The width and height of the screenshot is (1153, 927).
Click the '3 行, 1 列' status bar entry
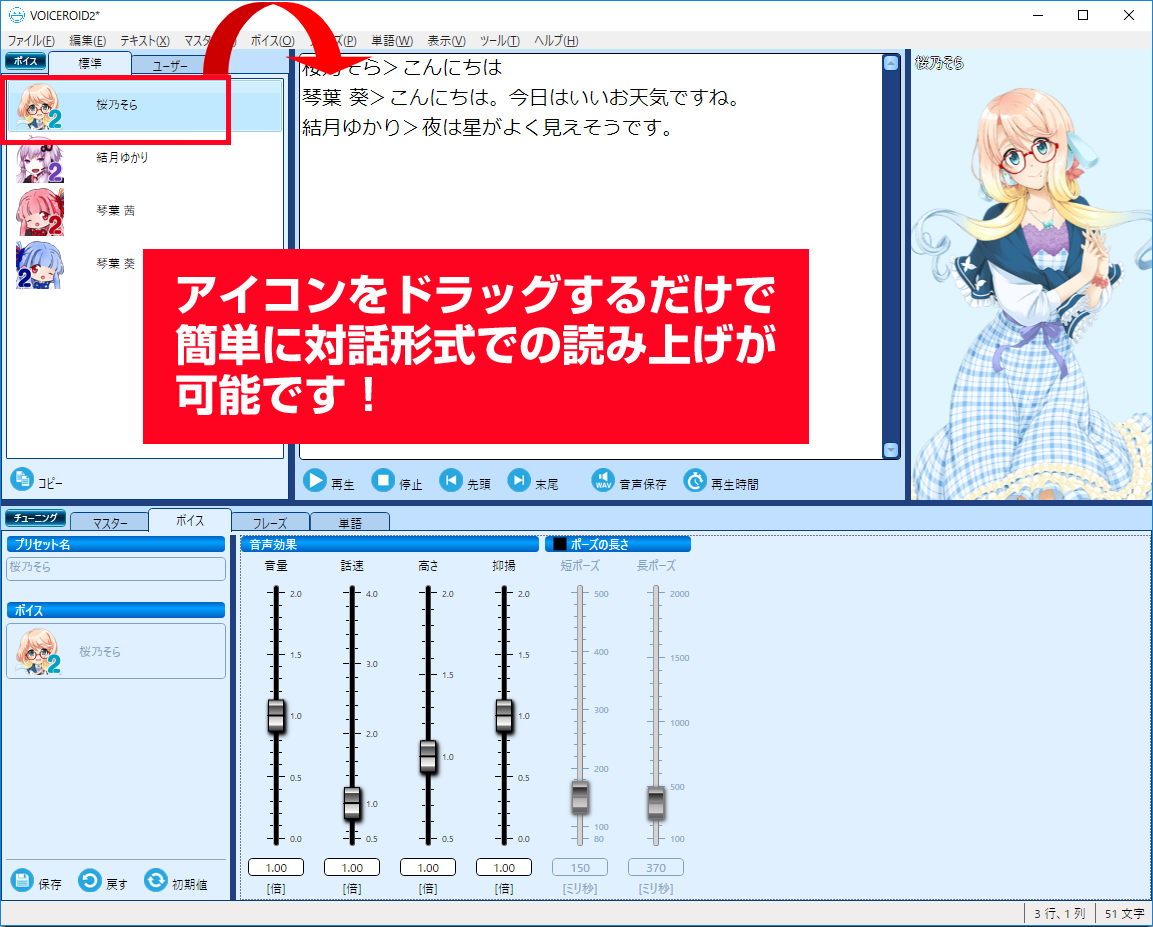point(1060,913)
